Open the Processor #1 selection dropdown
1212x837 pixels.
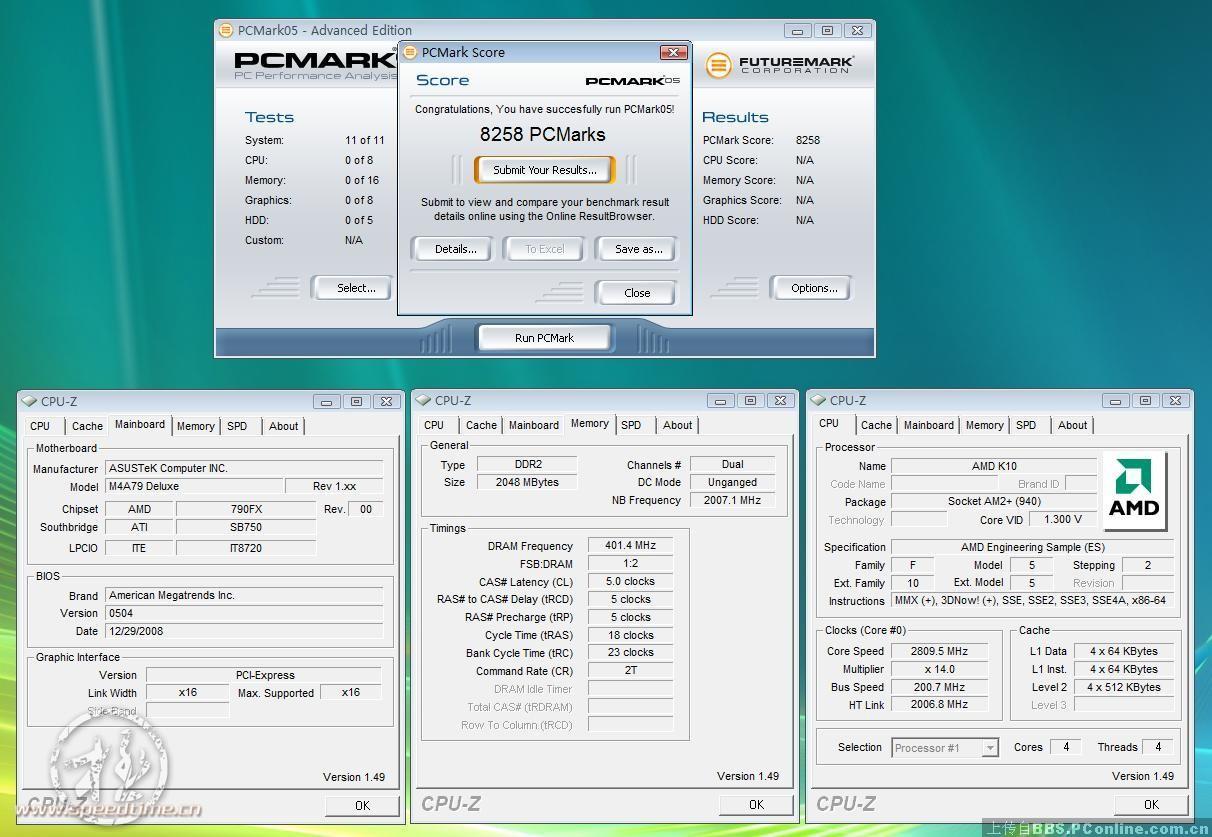989,748
